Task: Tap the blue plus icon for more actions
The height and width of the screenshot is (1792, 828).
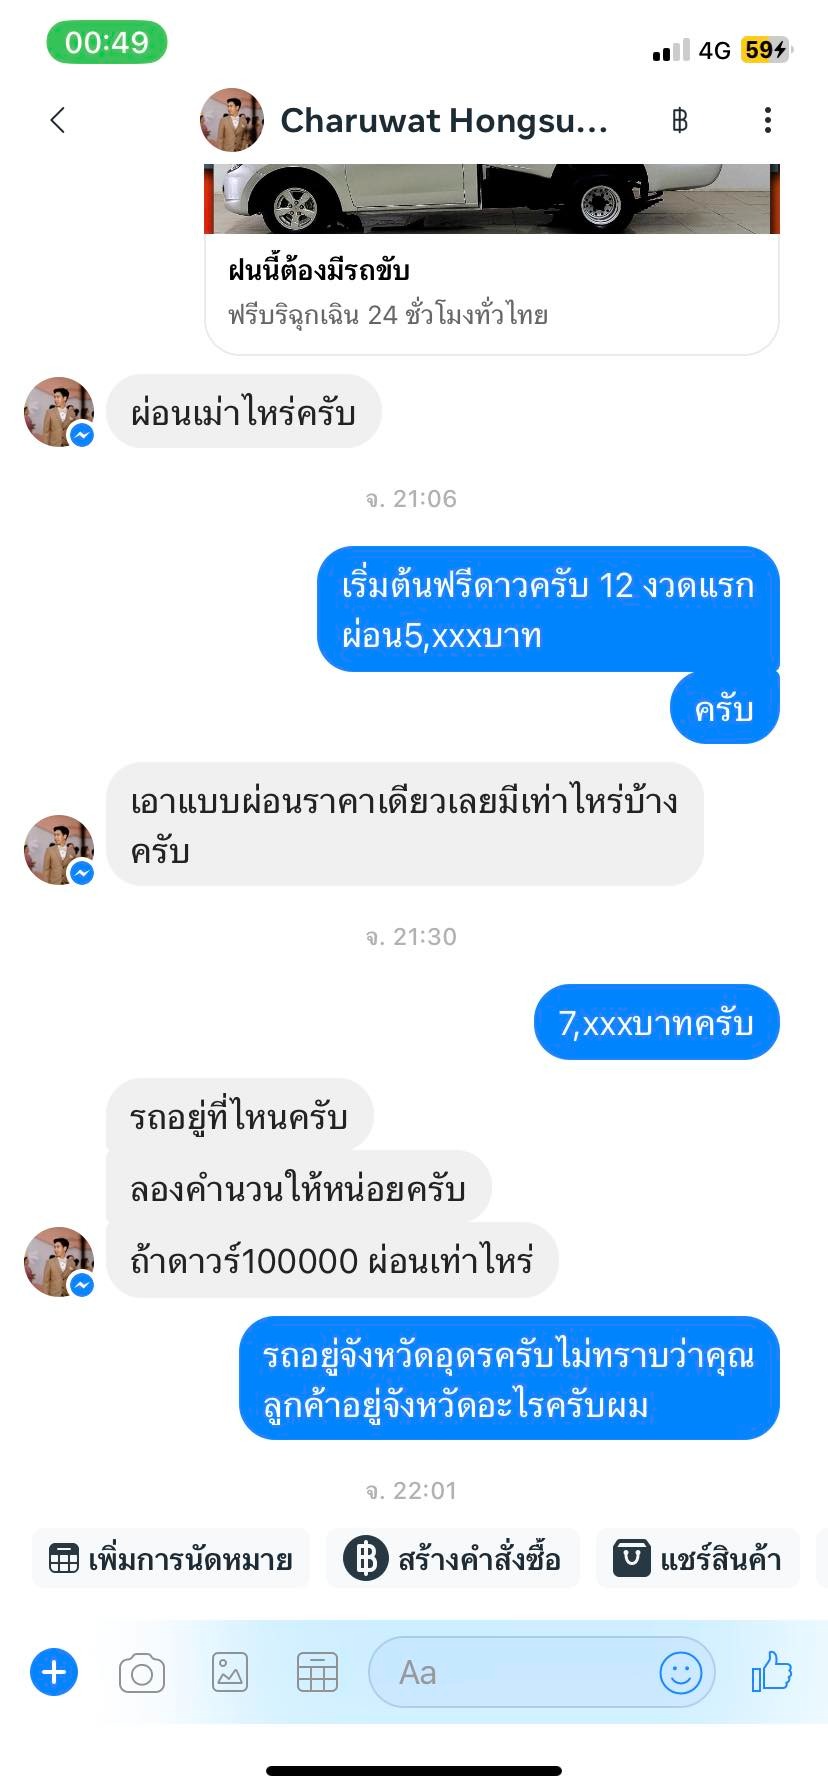Action: 54,1672
